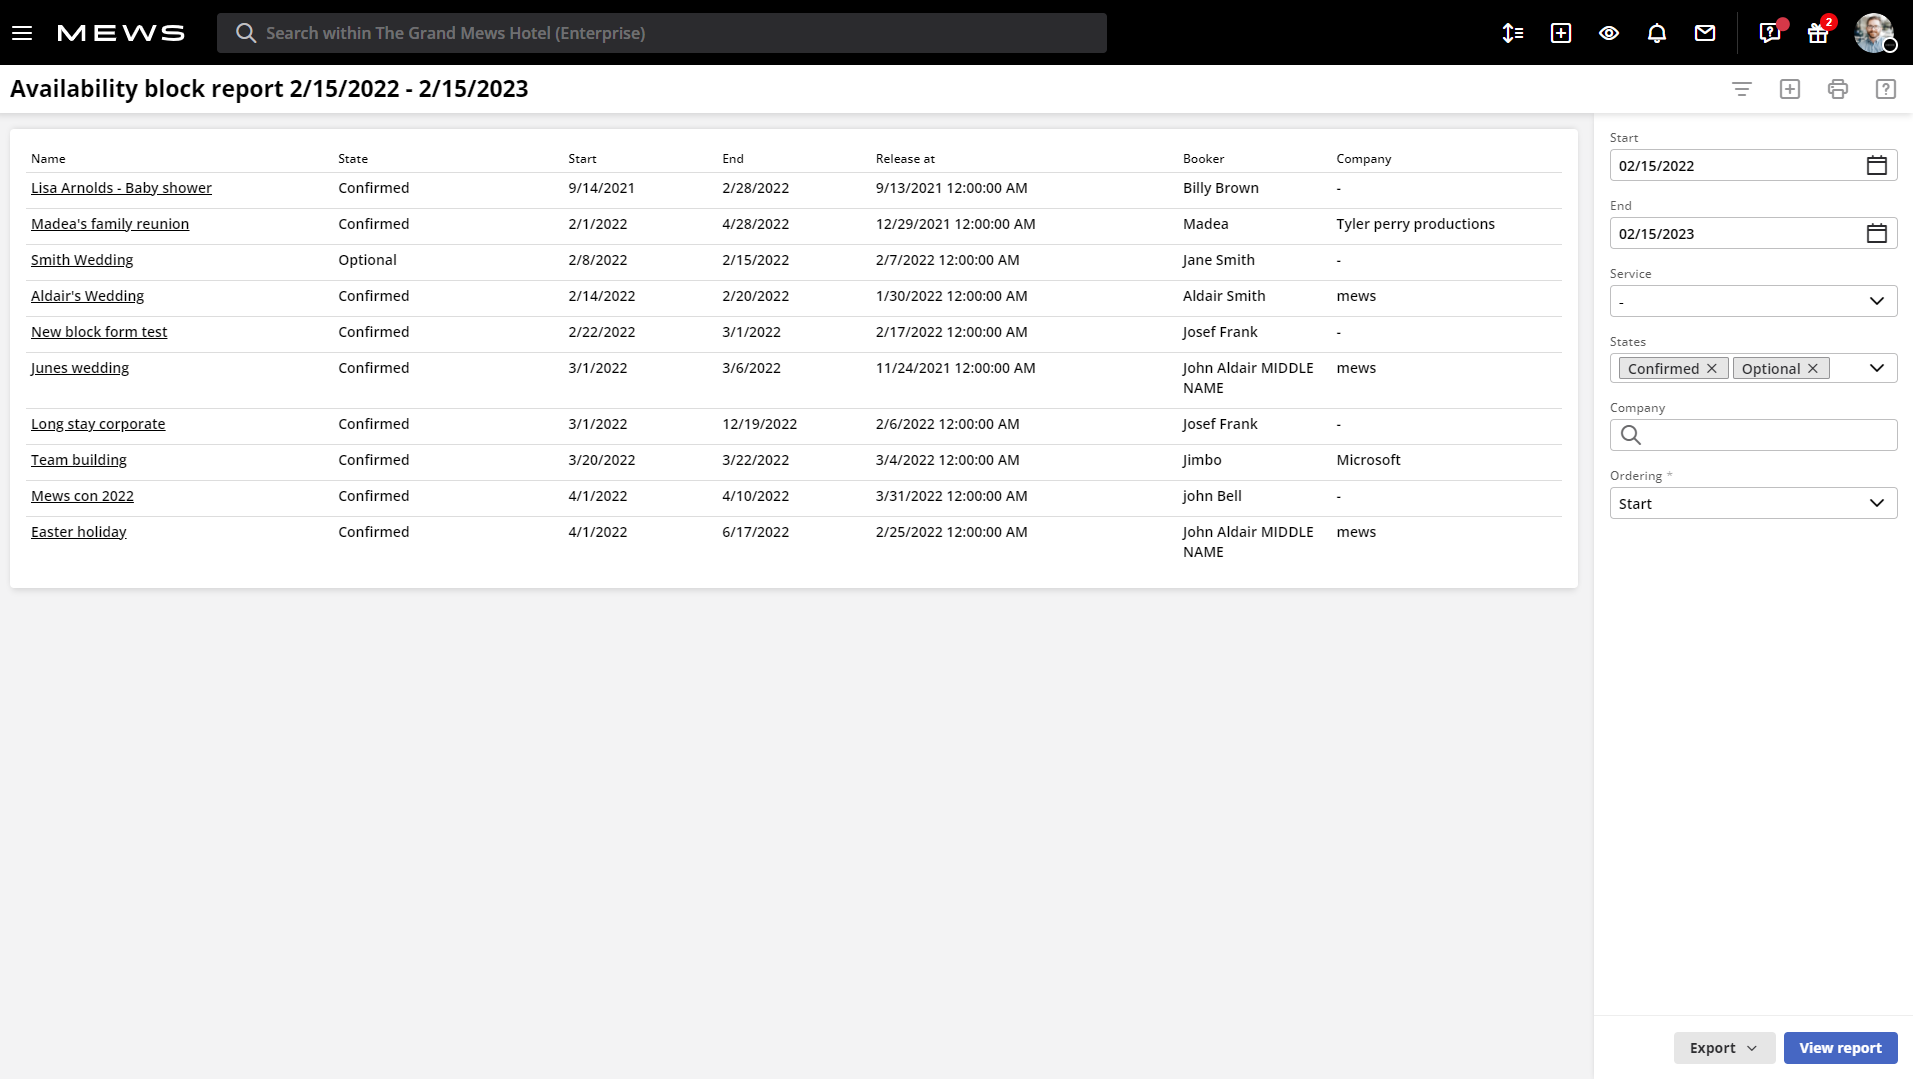Open the calendar picker for the Start date
1913x1079 pixels.
[x=1877, y=165]
